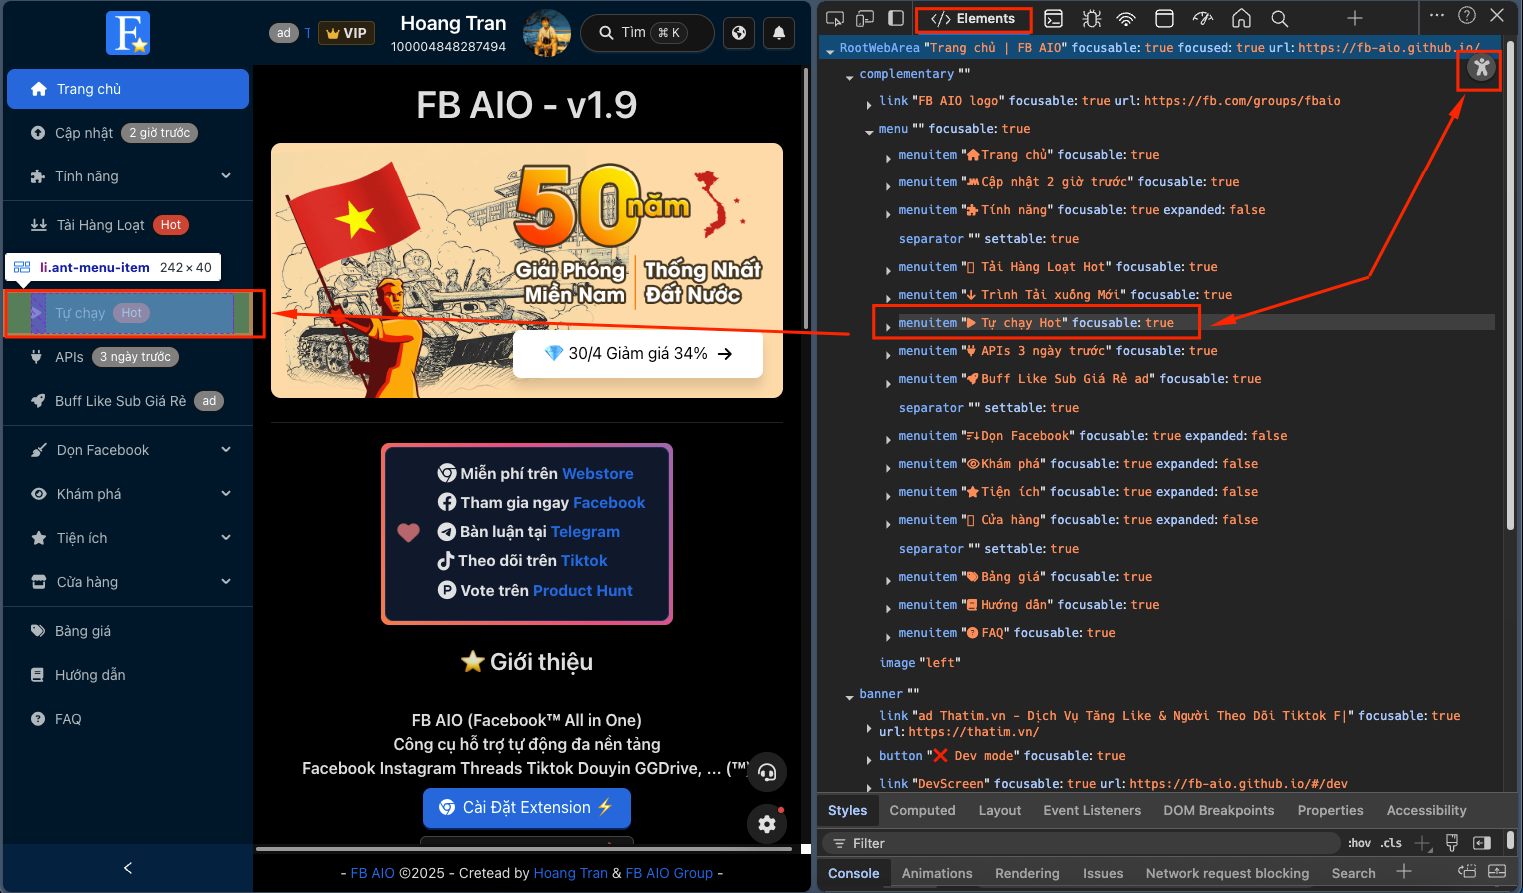Open the language globe button
The image size is (1523, 893).
click(x=739, y=33)
